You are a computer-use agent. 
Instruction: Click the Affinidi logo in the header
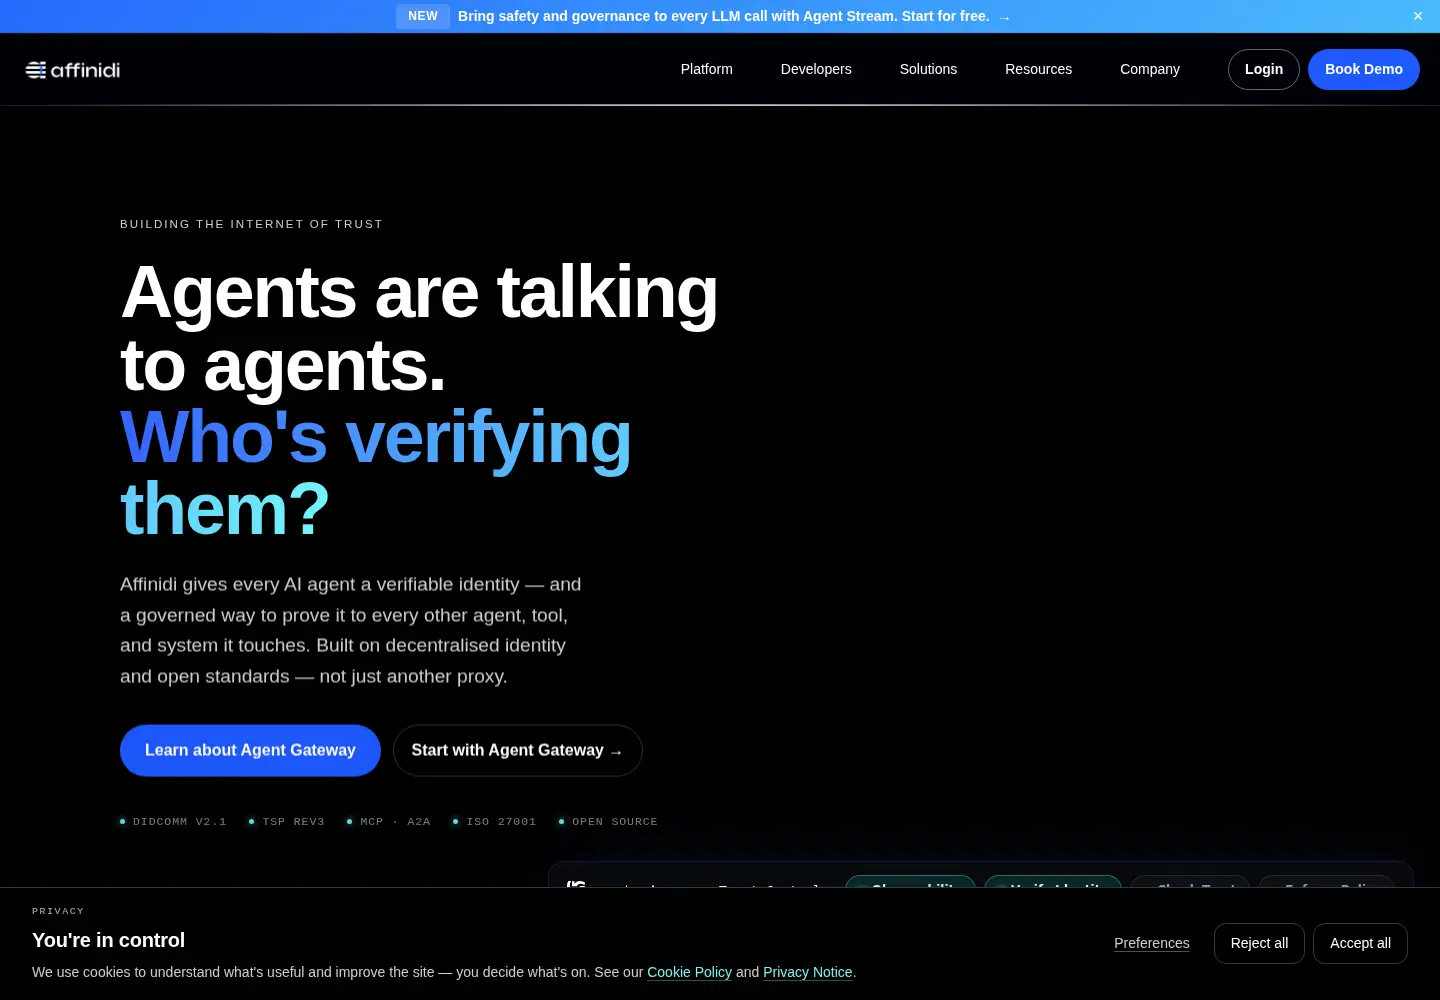click(x=73, y=69)
